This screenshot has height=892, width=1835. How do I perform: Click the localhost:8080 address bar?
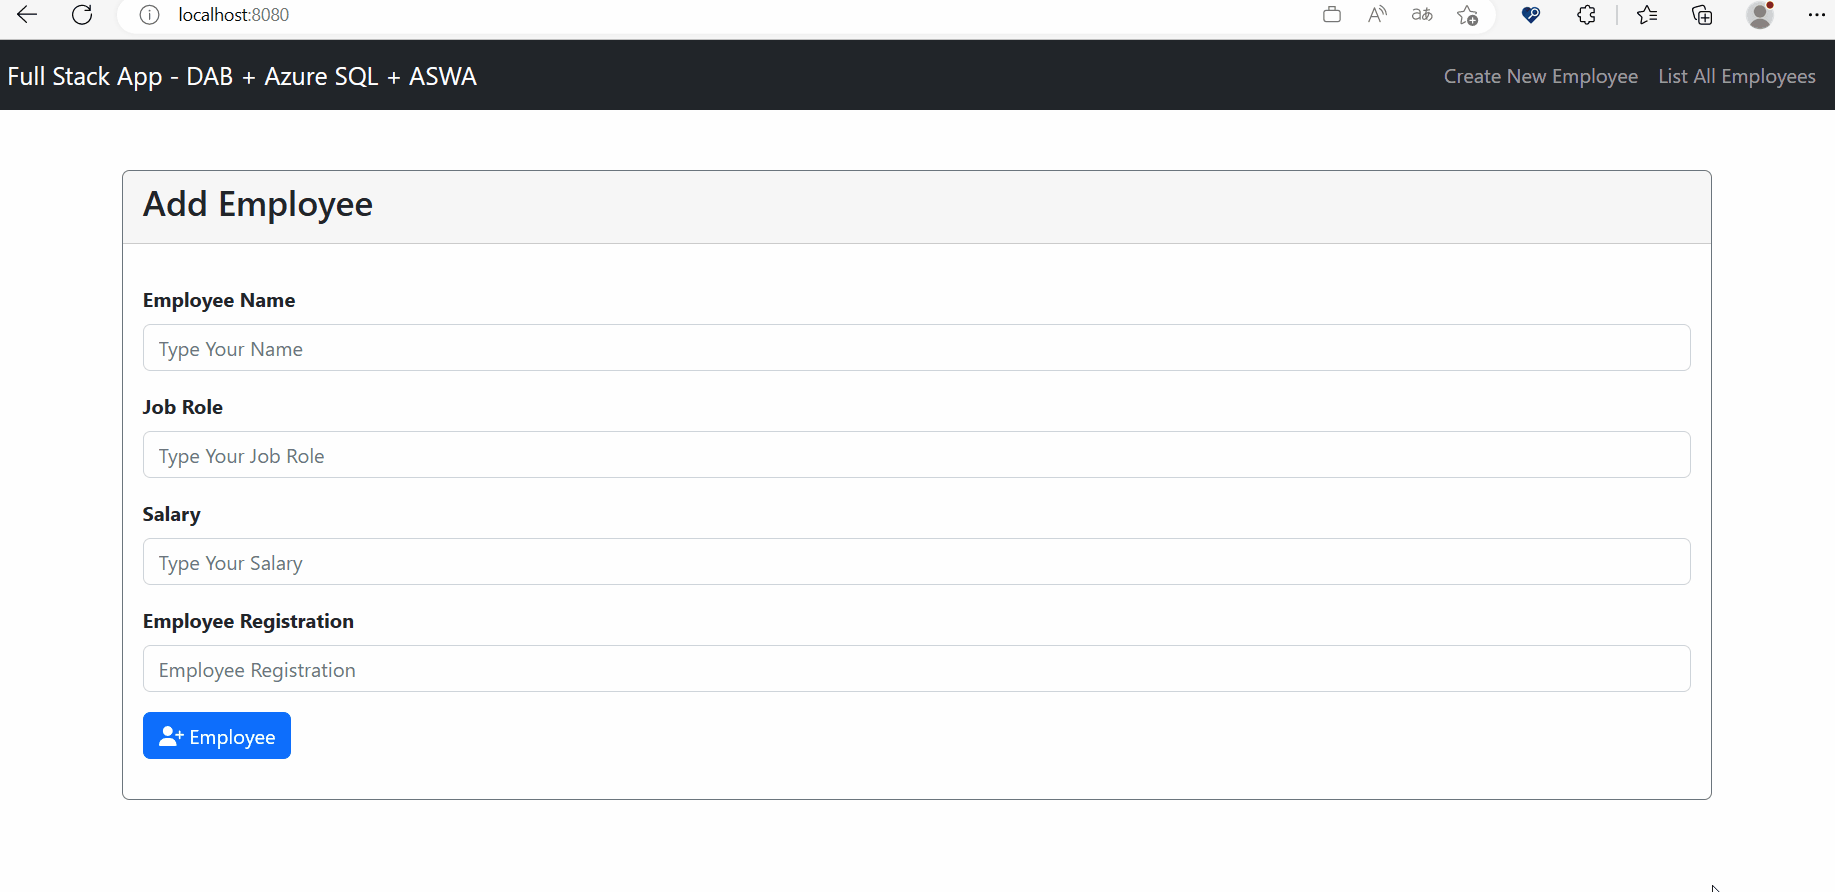tap(700, 15)
